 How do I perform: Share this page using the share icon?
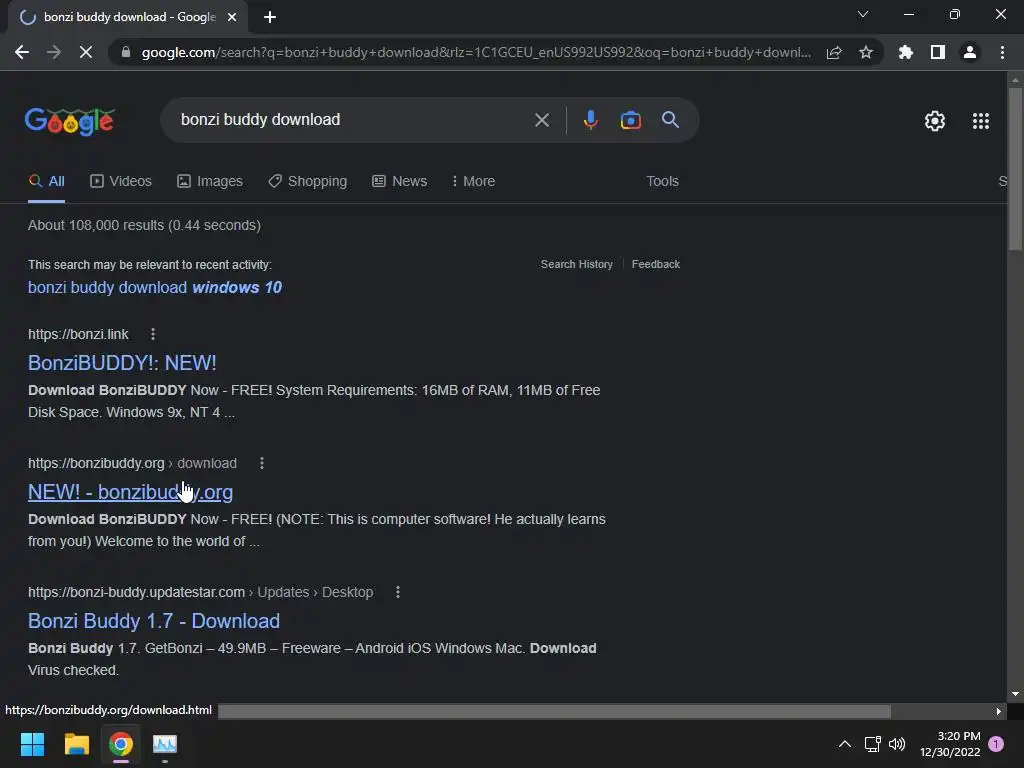pyautogui.click(x=834, y=52)
